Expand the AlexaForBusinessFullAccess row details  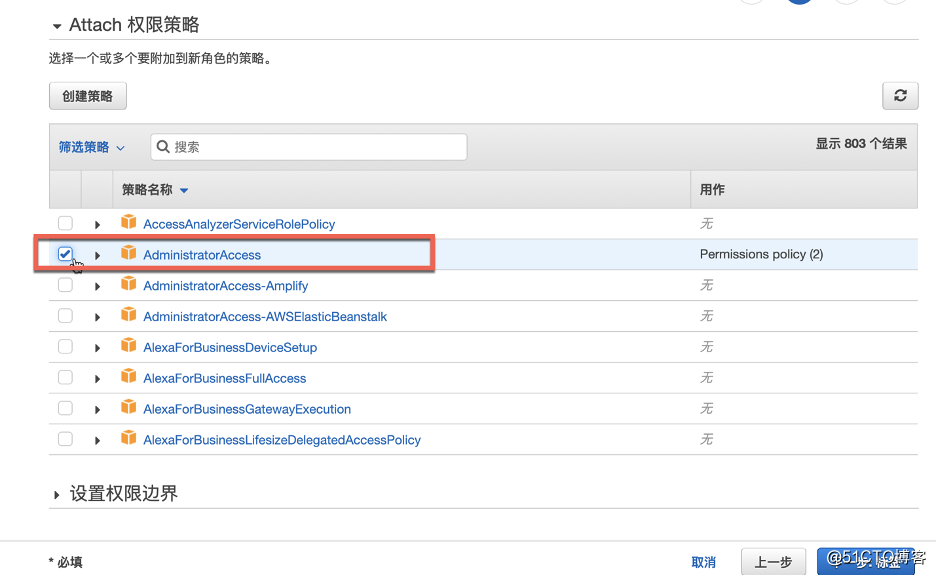tap(97, 379)
